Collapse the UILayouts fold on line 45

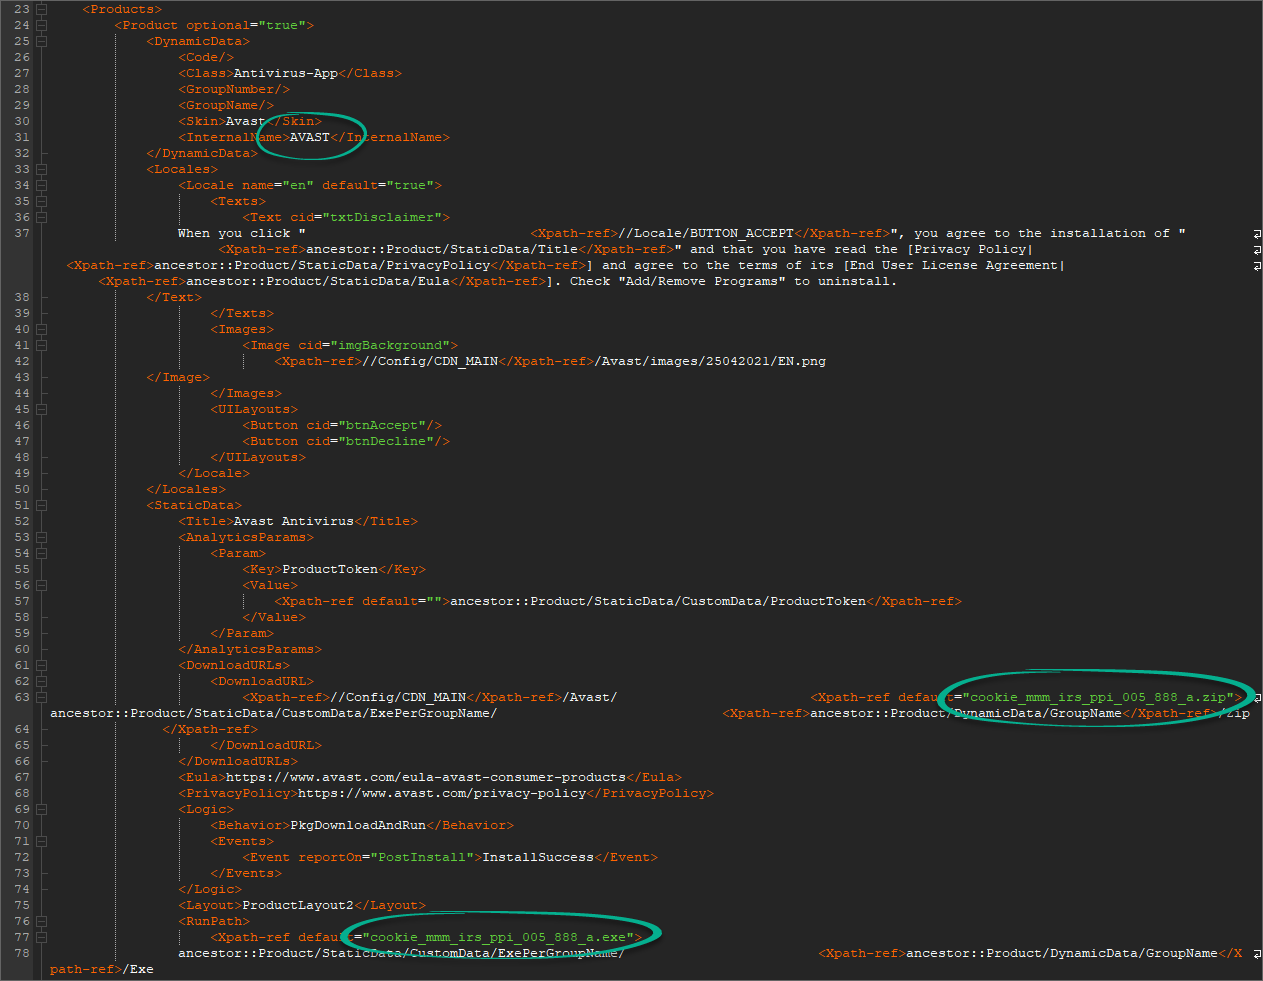(42, 409)
